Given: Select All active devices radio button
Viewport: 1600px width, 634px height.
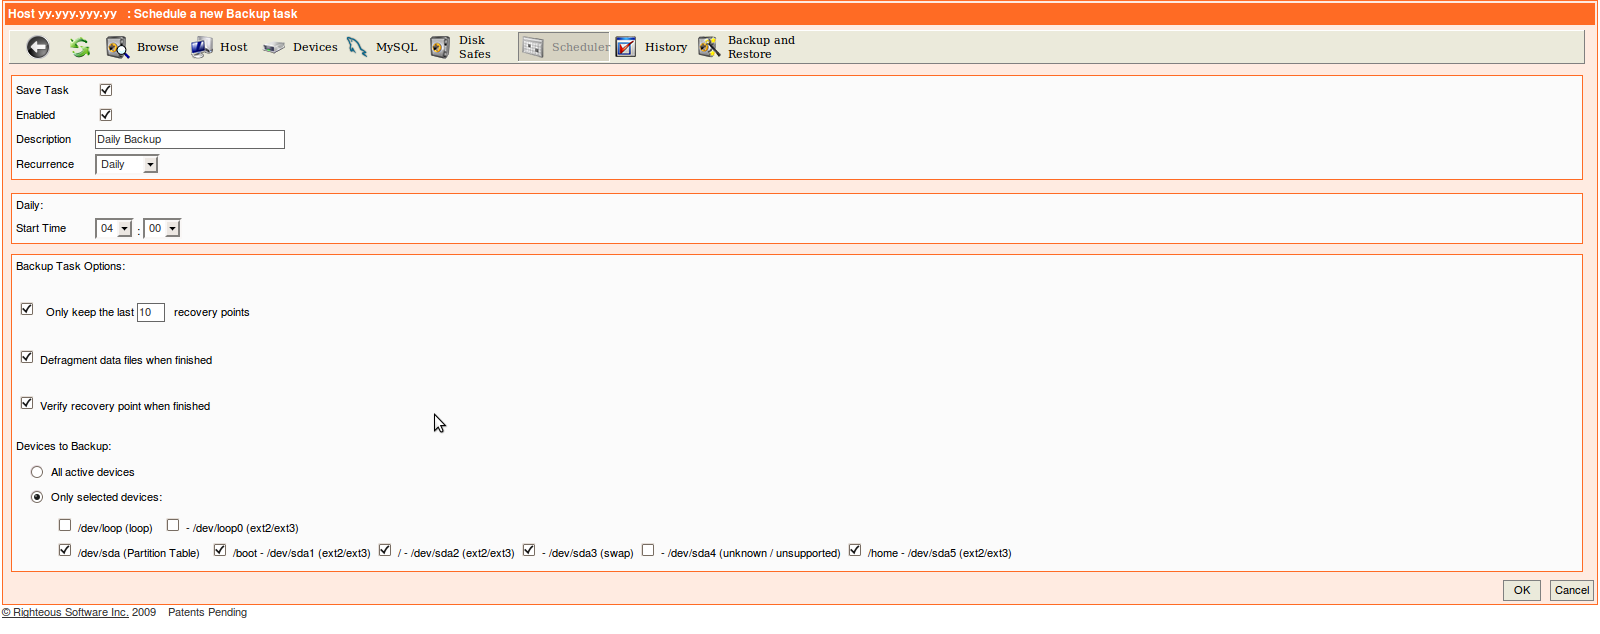Looking at the screenshot, I should click(37, 472).
